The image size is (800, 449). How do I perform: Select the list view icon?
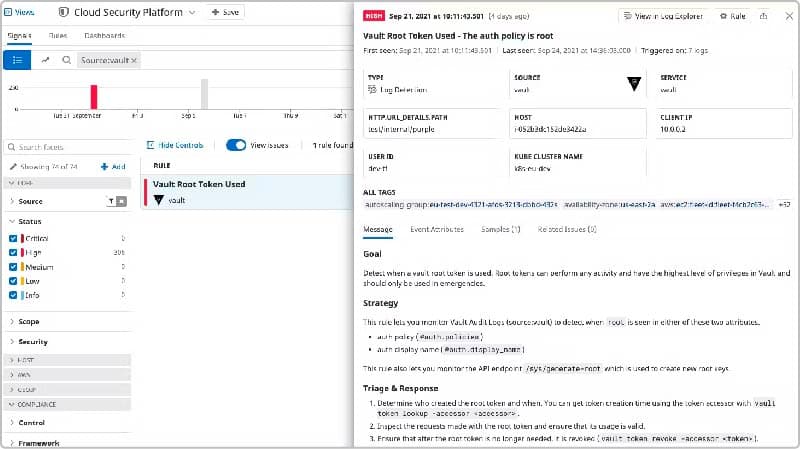pyautogui.click(x=18, y=60)
